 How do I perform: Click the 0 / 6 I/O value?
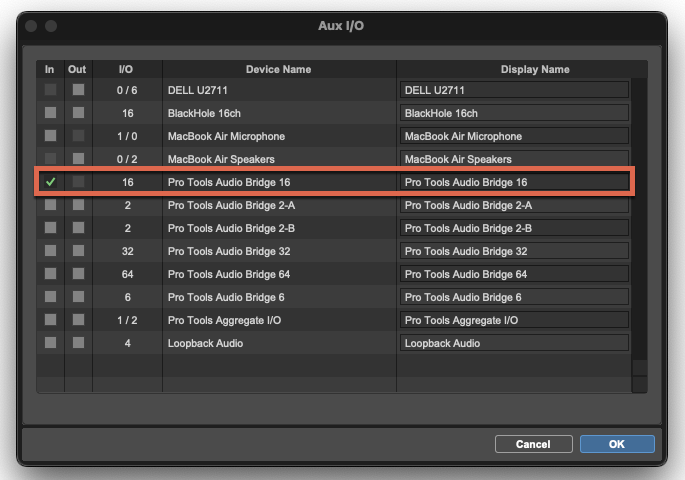tap(127, 90)
